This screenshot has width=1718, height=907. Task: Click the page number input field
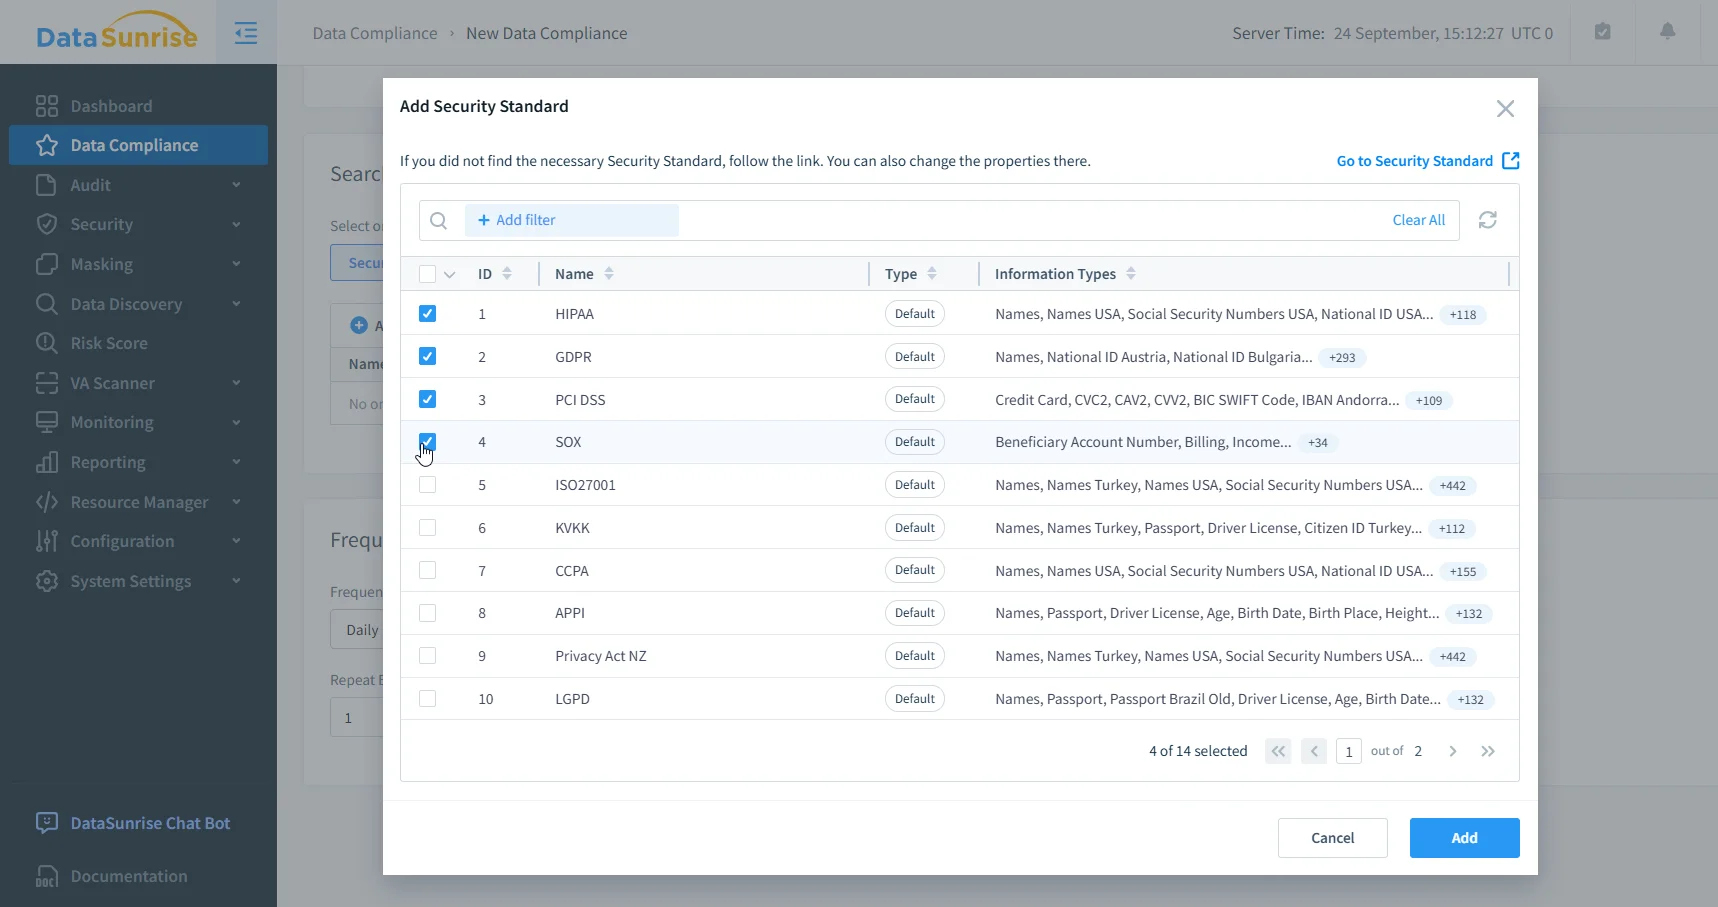pyautogui.click(x=1347, y=750)
